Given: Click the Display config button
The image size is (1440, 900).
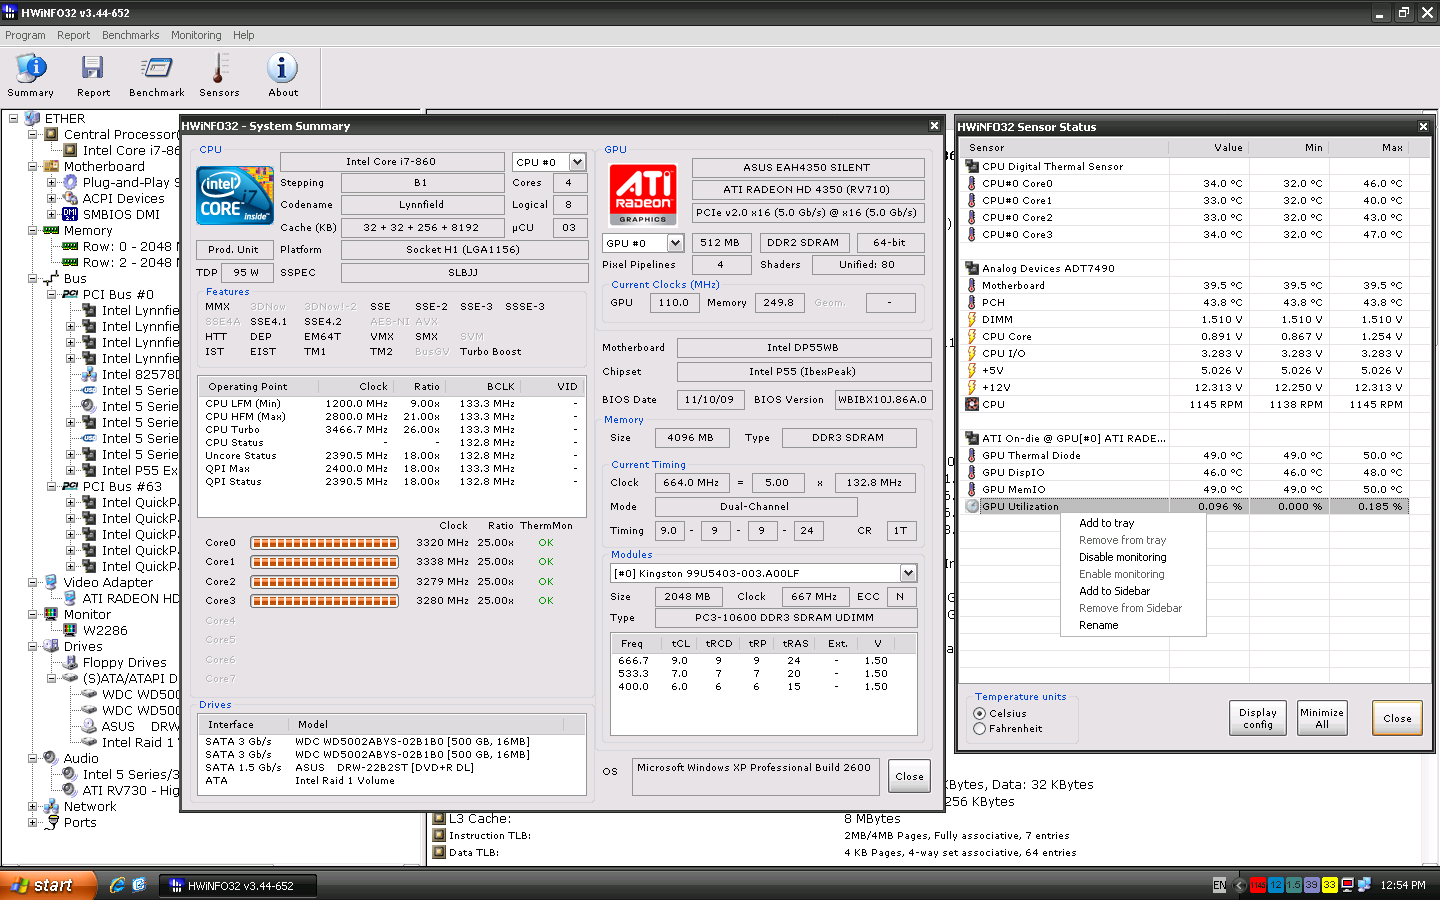Looking at the screenshot, I should tap(1257, 718).
